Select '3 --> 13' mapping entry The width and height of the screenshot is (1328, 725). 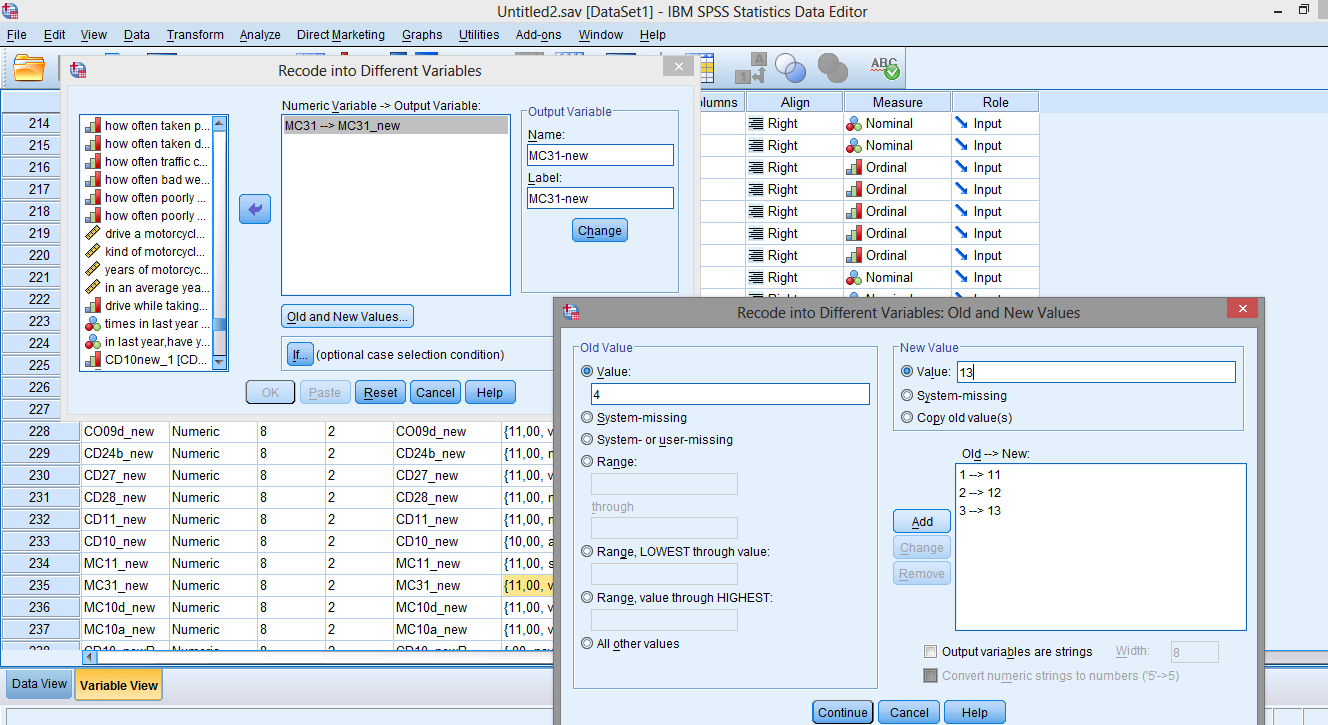tap(980, 511)
